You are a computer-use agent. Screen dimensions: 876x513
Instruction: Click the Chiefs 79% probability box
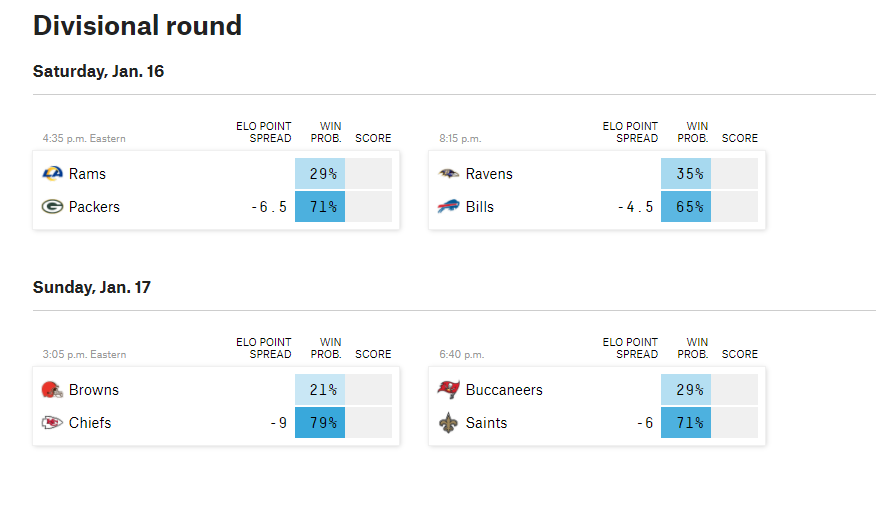click(x=320, y=422)
